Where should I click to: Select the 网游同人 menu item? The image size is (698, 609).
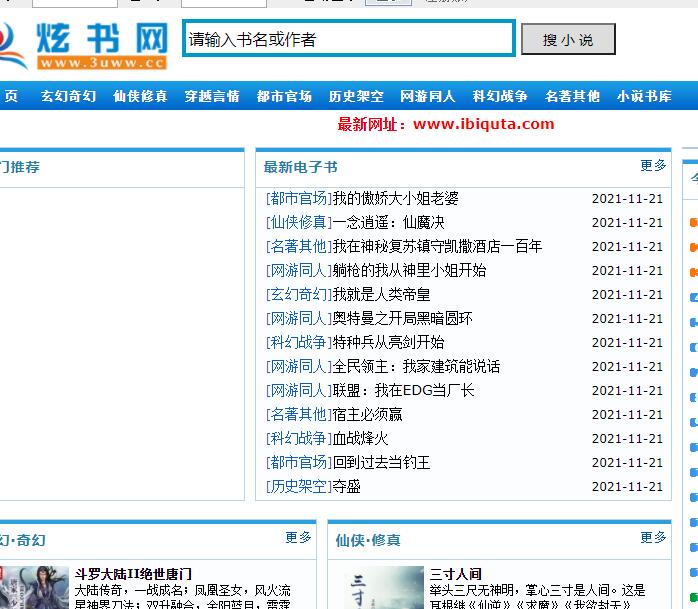[428, 96]
